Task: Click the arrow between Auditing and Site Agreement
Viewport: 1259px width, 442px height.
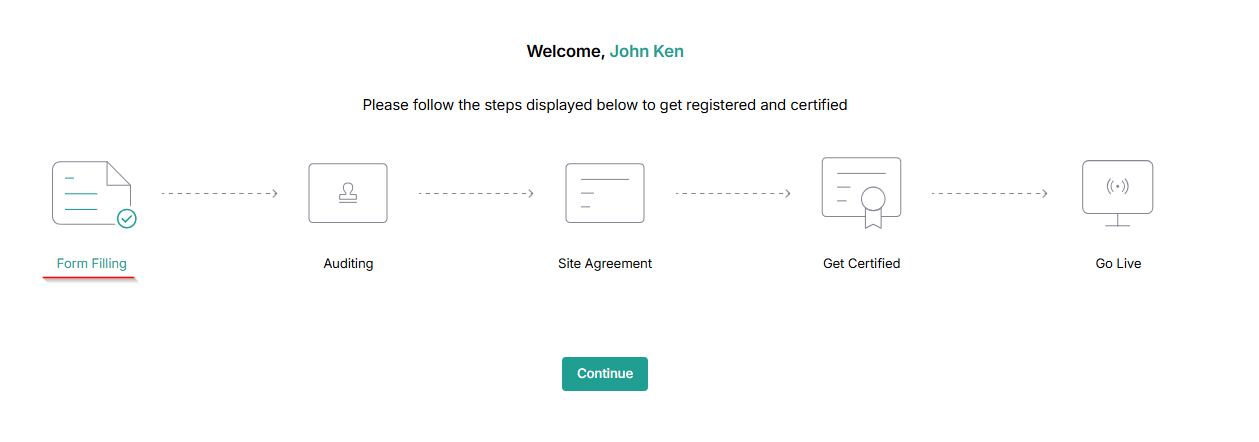Action: click(x=476, y=194)
